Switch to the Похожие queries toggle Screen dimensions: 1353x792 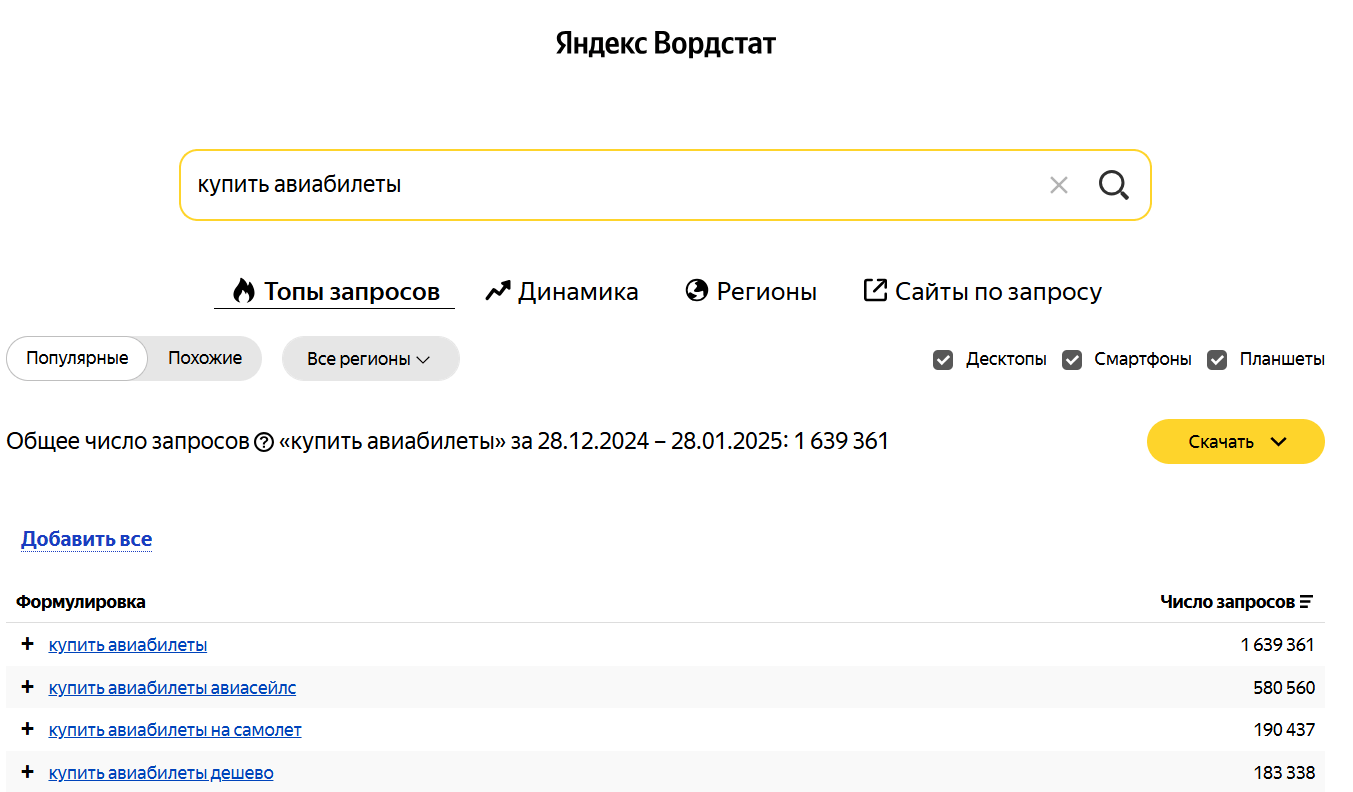click(205, 358)
